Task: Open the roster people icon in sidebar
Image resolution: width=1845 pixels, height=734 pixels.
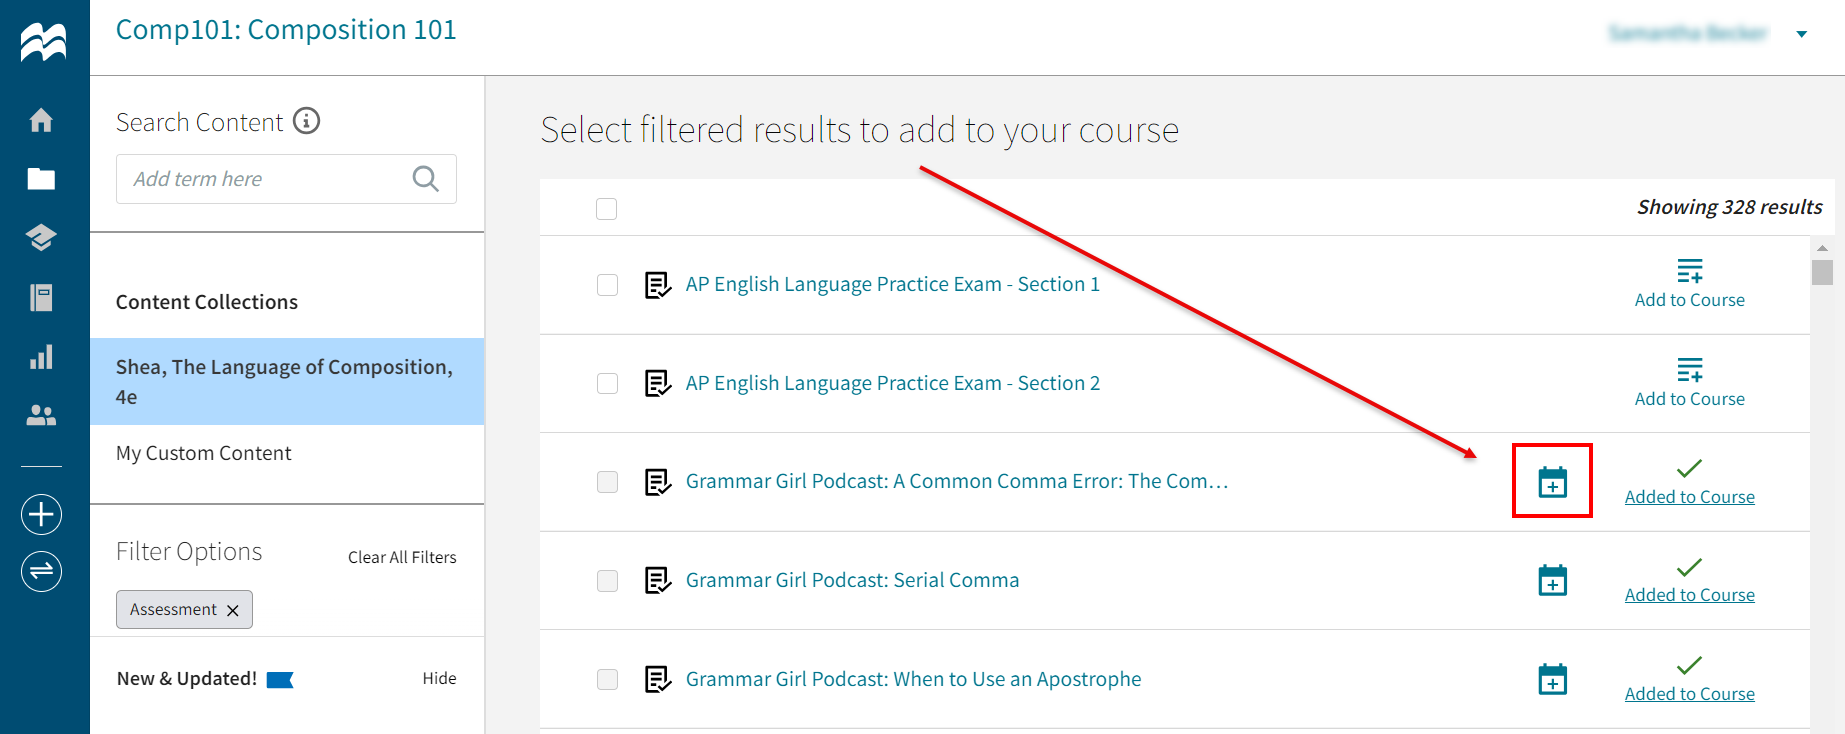Action: (41, 416)
